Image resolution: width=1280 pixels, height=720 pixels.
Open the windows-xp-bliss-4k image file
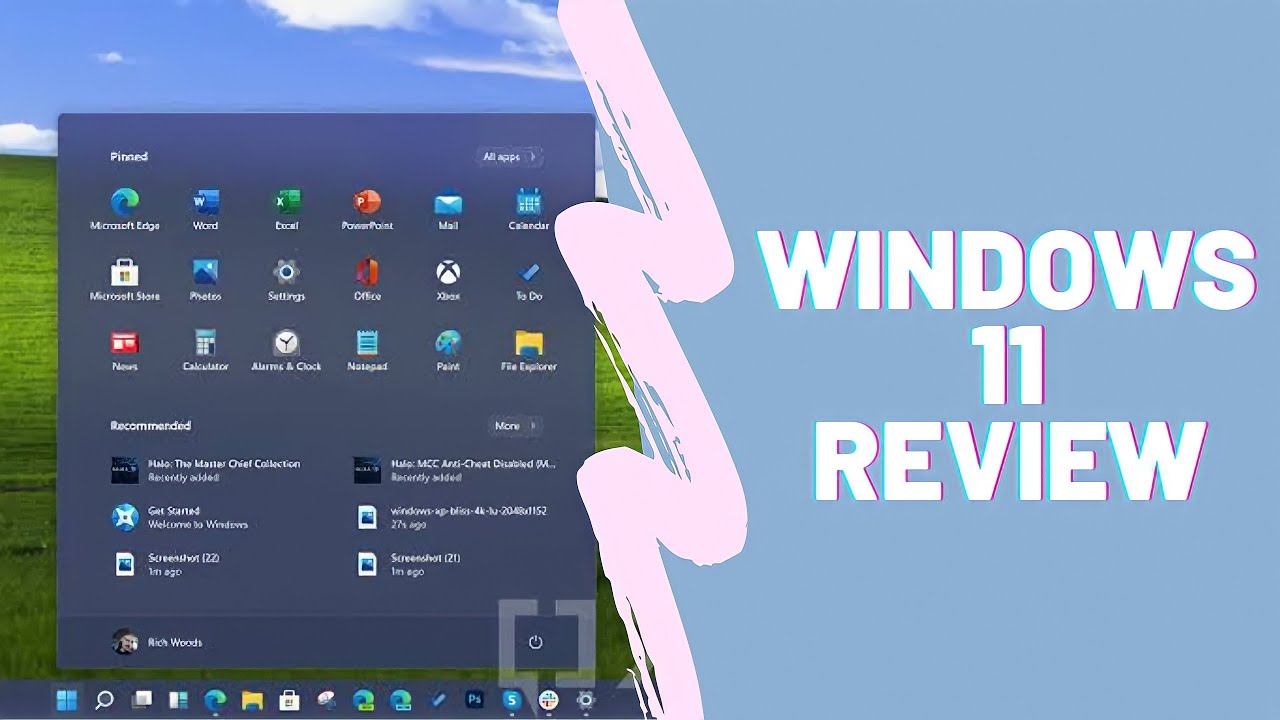451,517
